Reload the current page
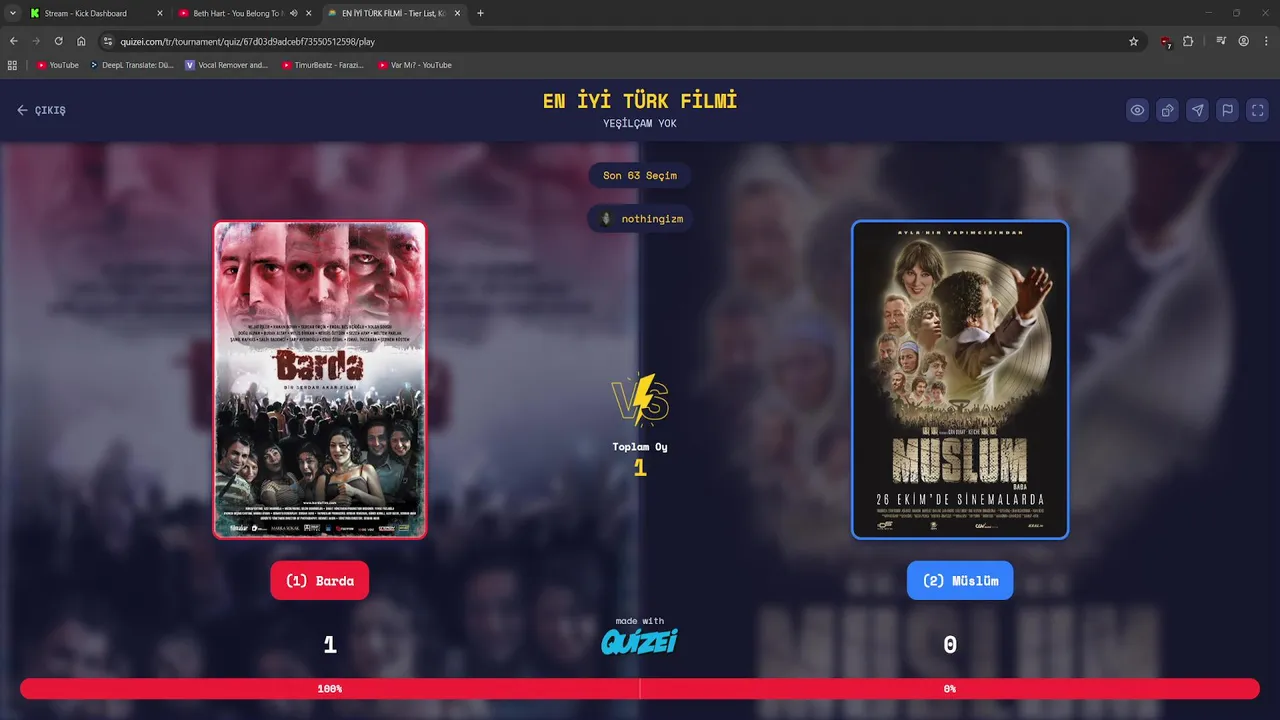Image resolution: width=1280 pixels, height=720 pixels. pyautogui.click(x=59, y=41)
